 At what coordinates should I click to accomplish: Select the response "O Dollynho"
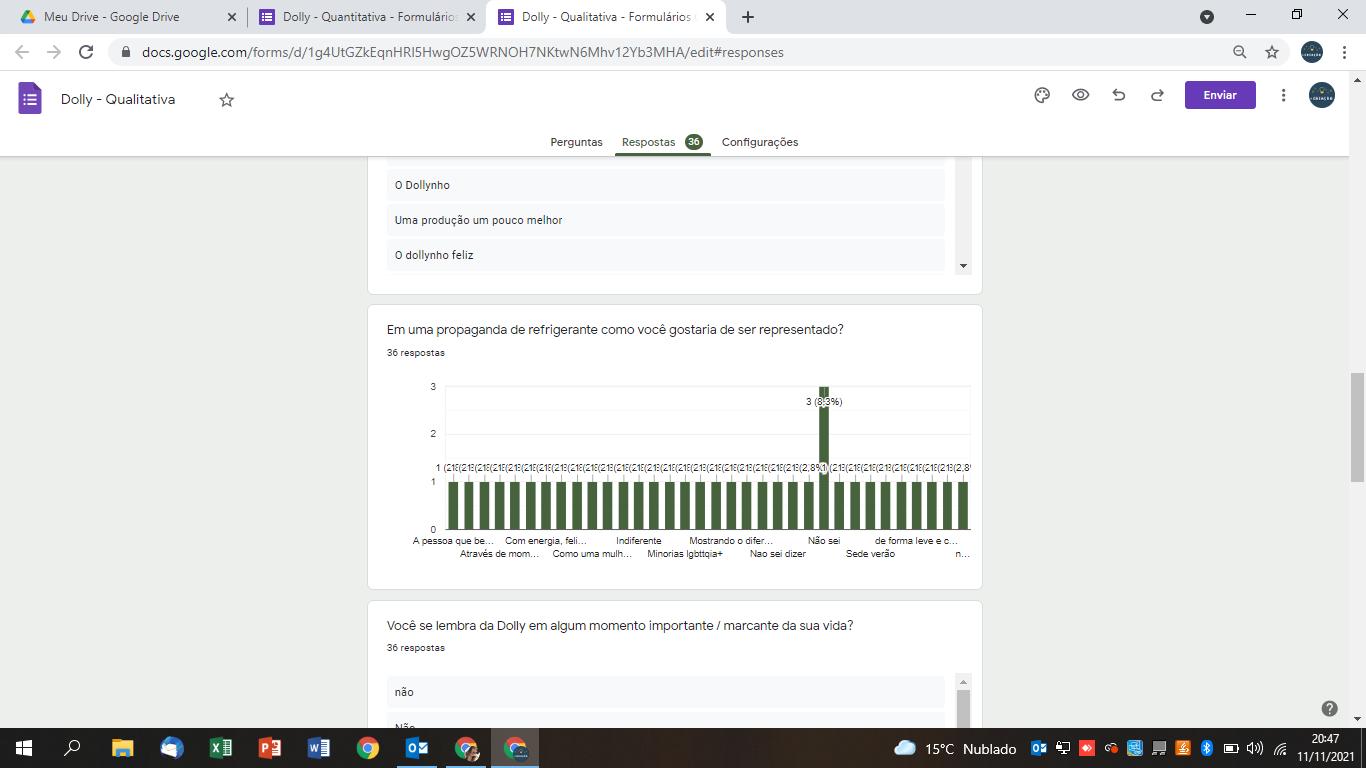point(666,185)
